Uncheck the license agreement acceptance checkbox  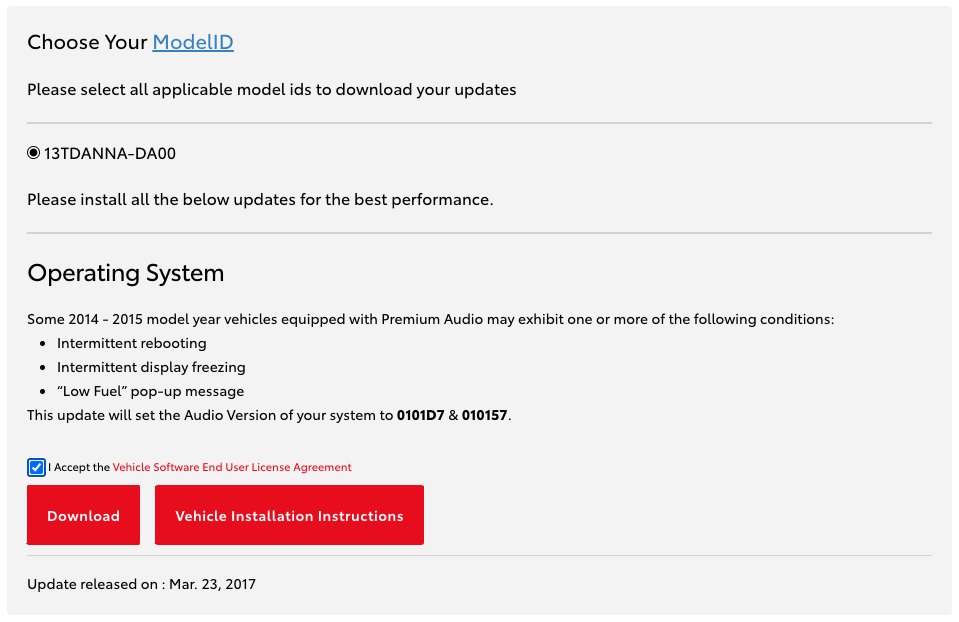36,467
